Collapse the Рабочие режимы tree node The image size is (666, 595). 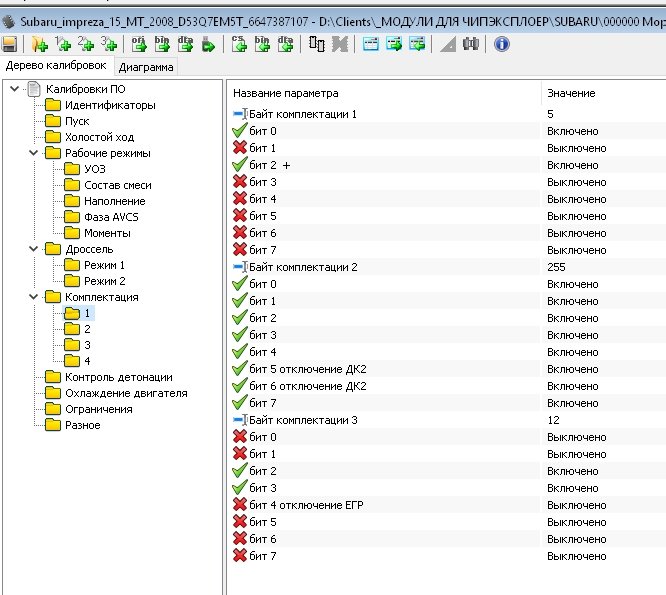click(32, 153)
